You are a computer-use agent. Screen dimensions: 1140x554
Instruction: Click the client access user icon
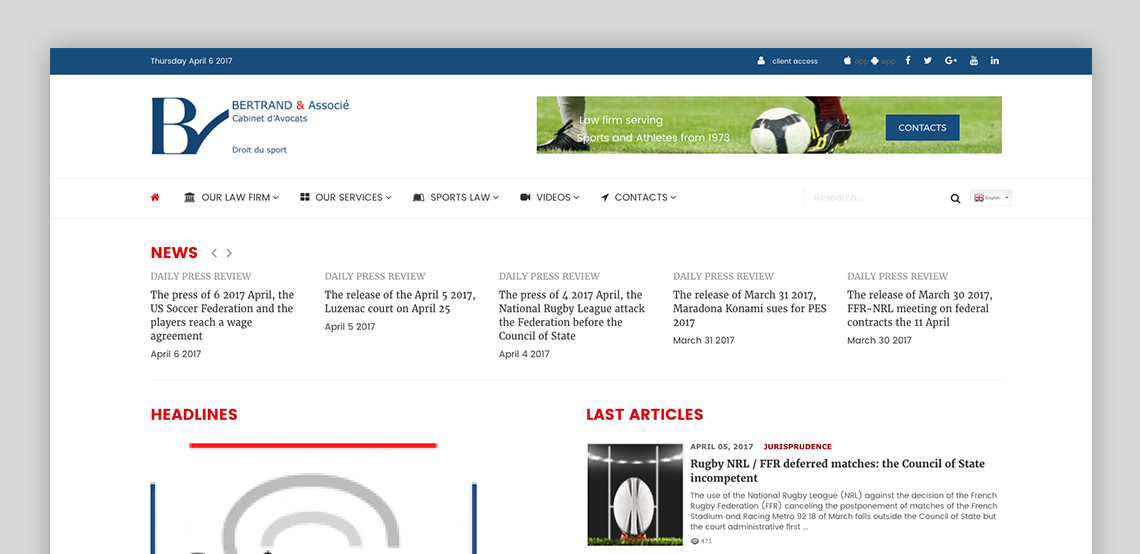coord(761,60)
